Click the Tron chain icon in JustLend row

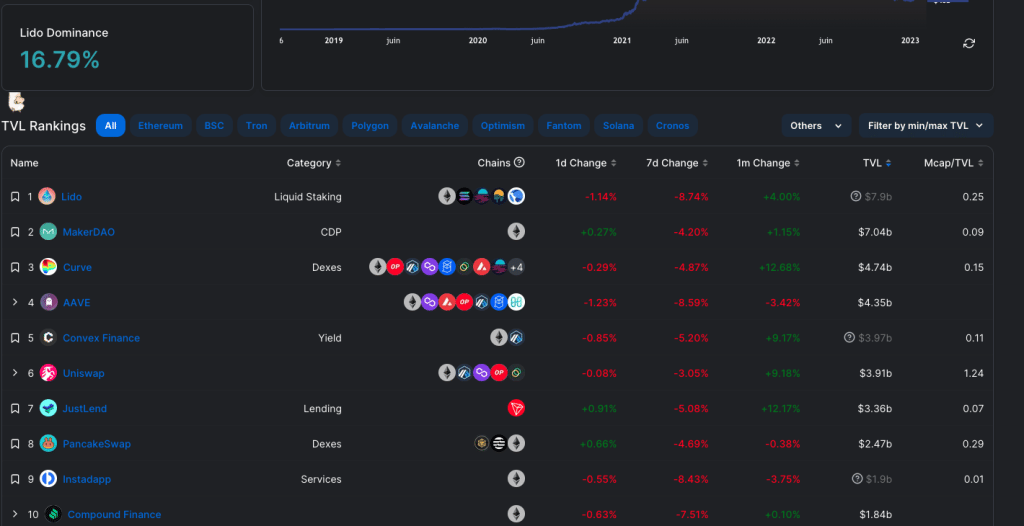tap(517, 408)
